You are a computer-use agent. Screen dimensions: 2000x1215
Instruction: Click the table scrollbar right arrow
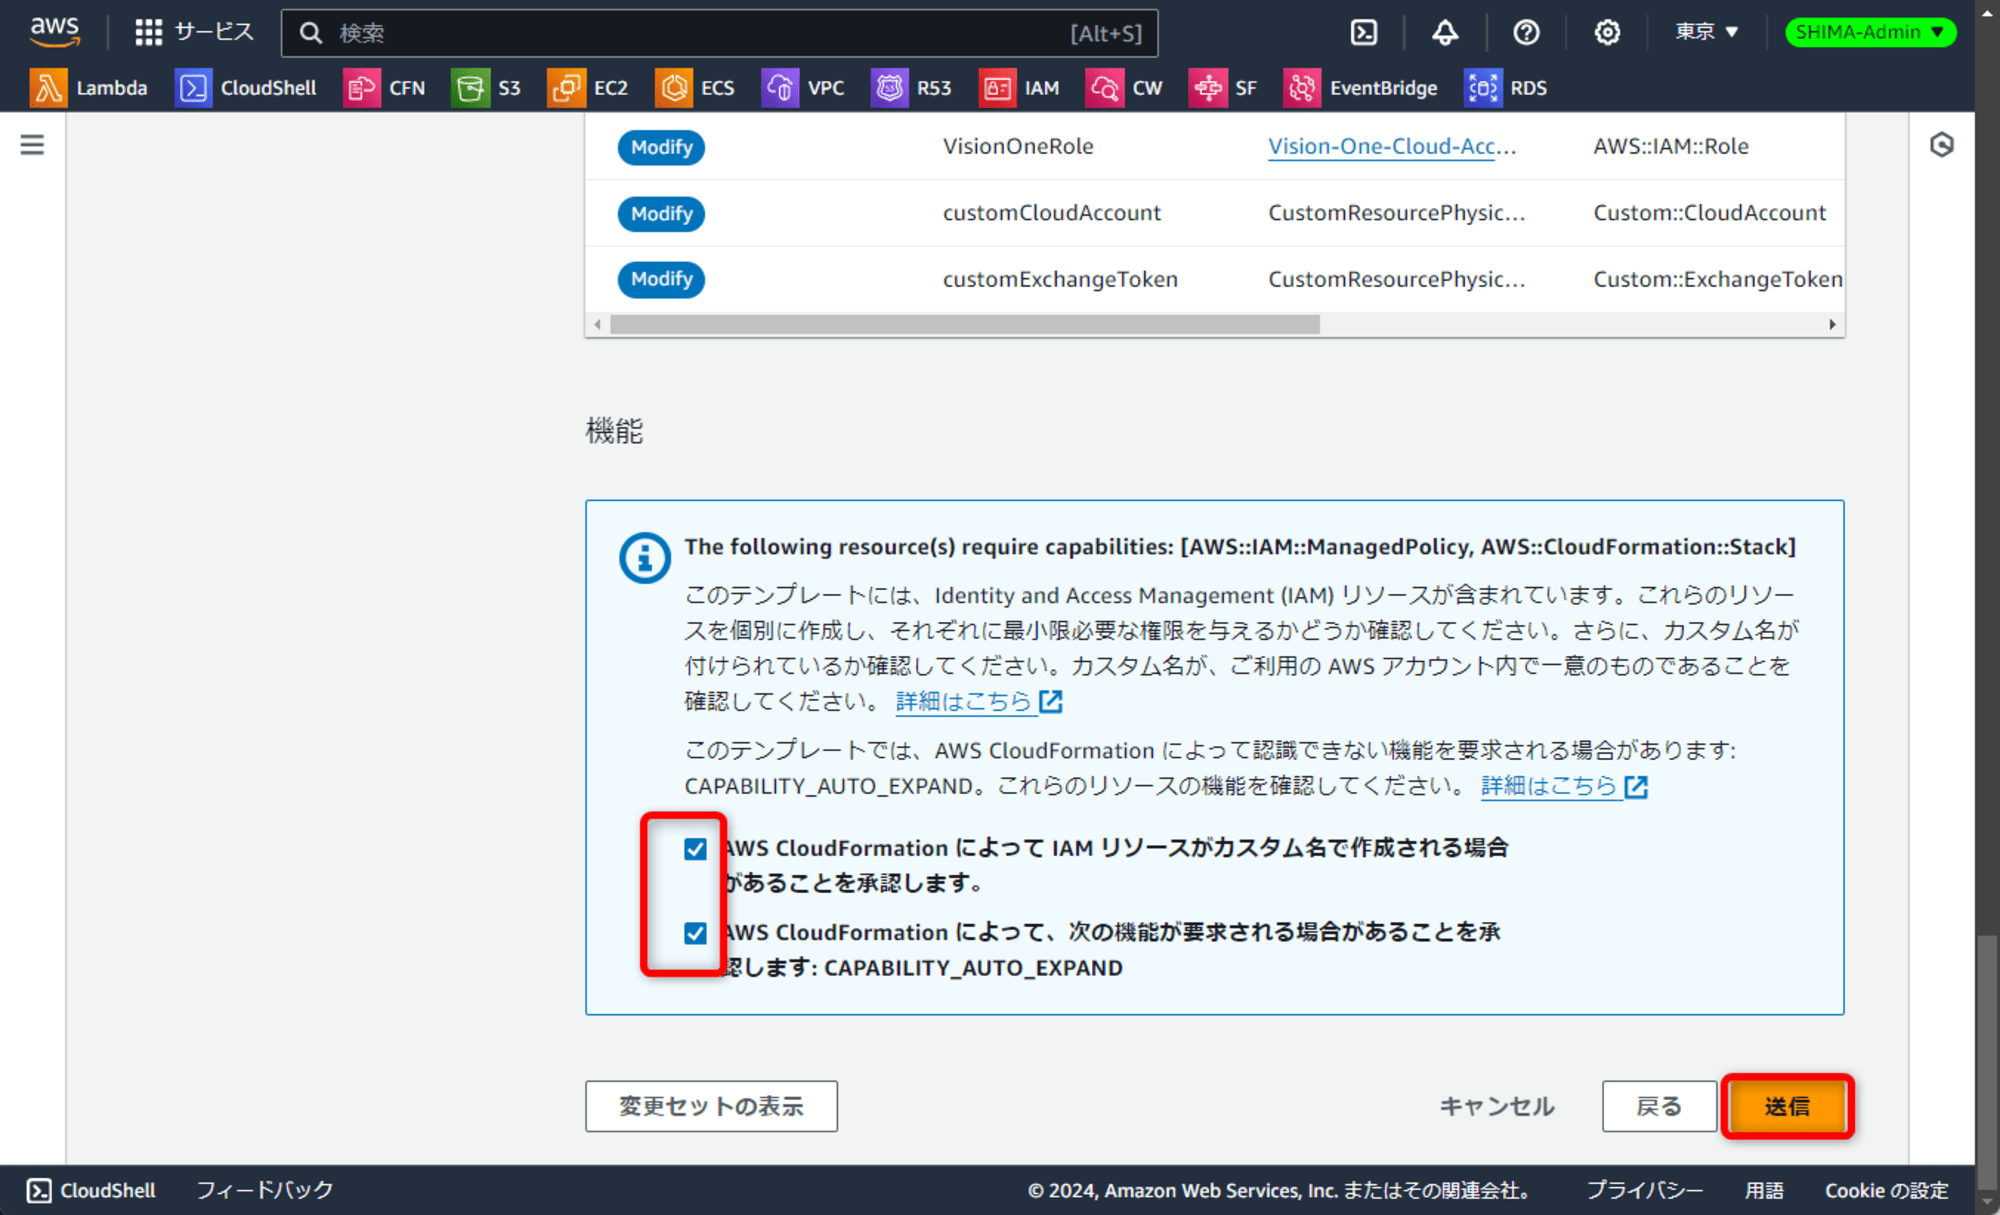pyautogui.click(x=1832, y=324)
